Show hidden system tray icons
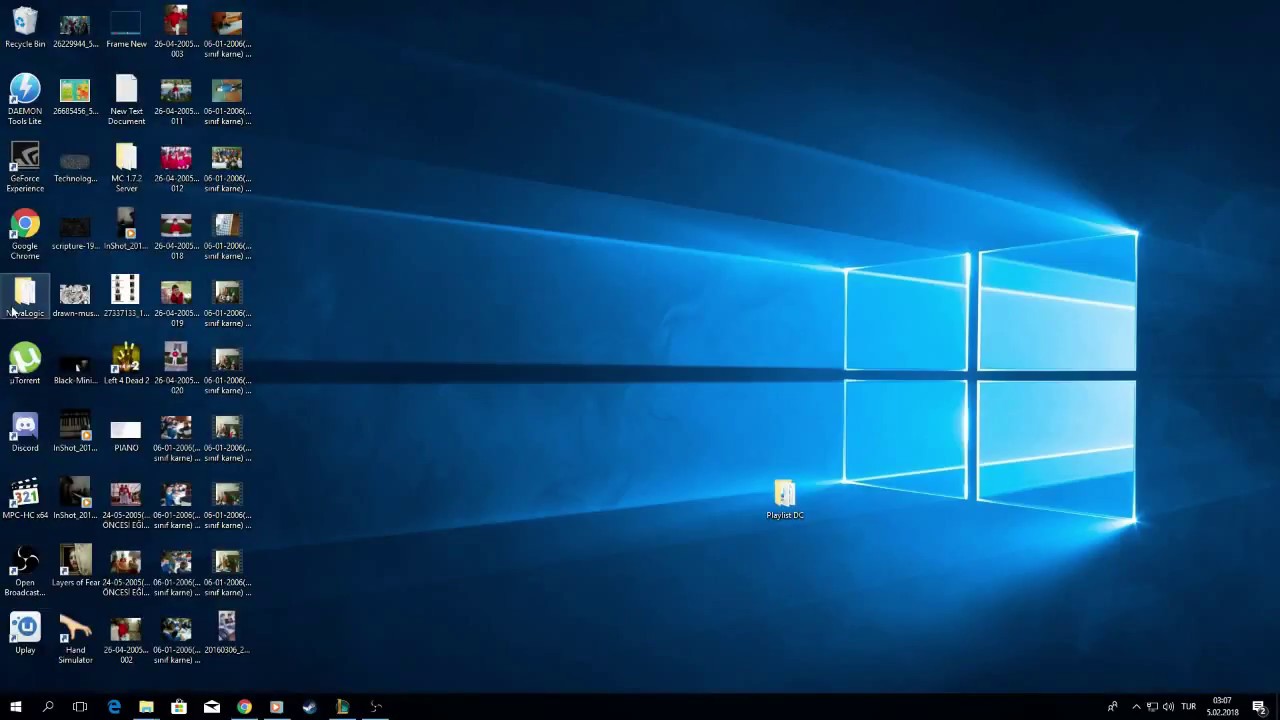 click(1136, 707)
